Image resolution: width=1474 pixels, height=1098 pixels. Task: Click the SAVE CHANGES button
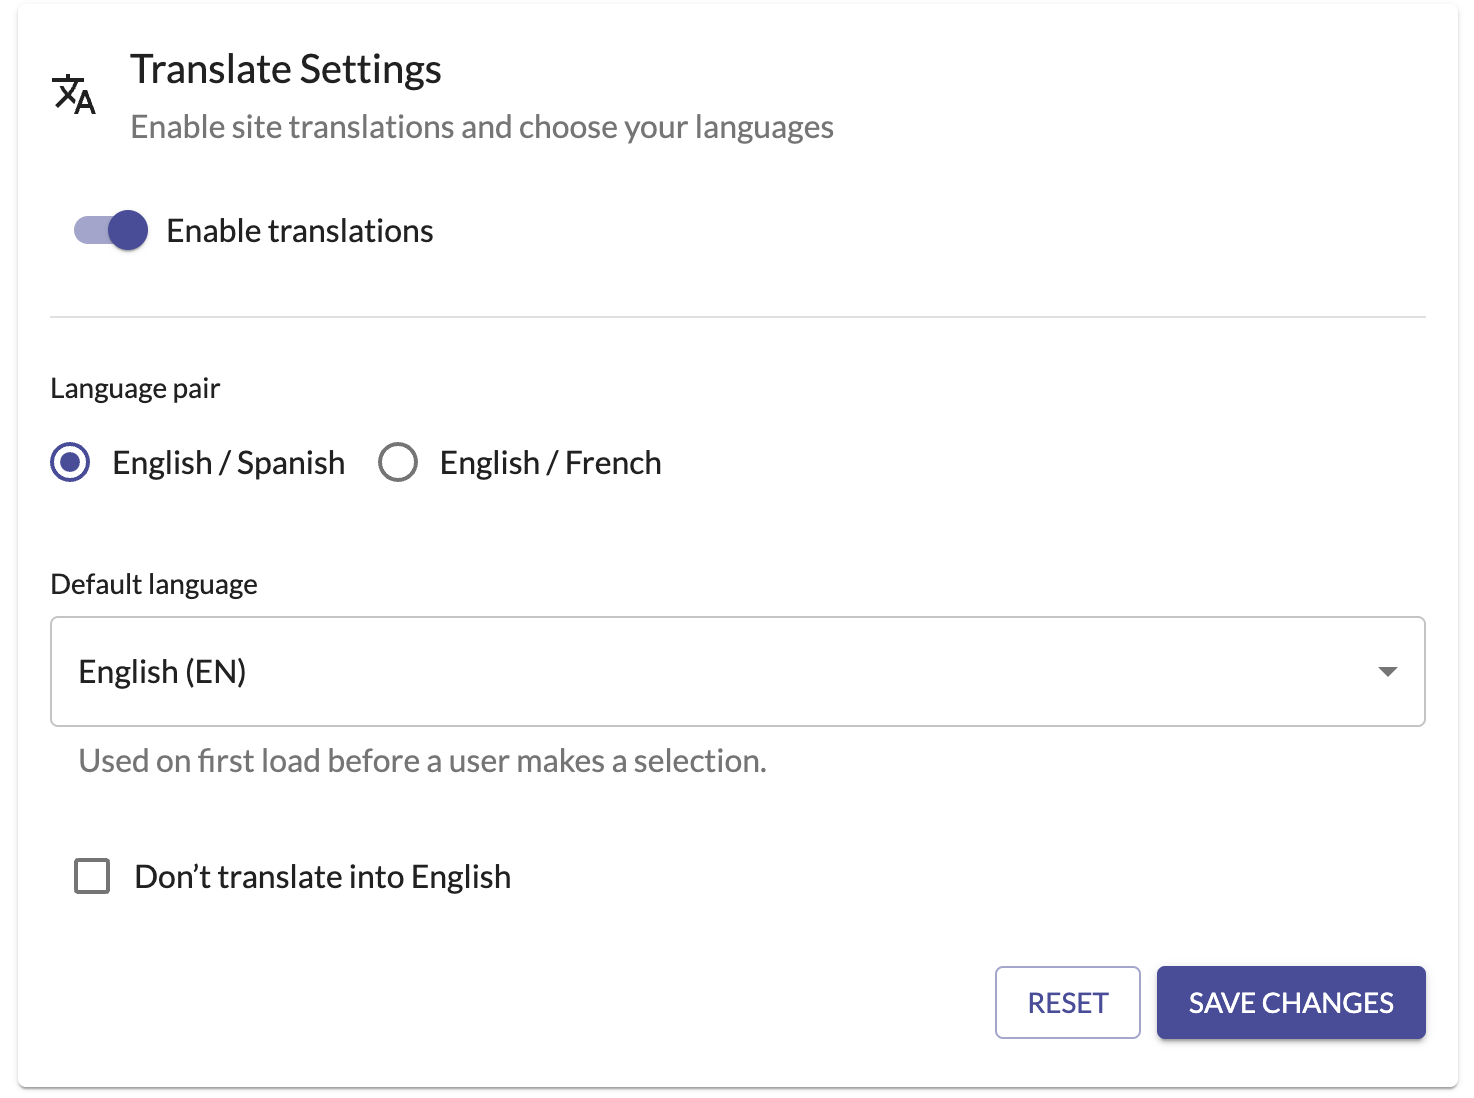coord(1290,1002)
